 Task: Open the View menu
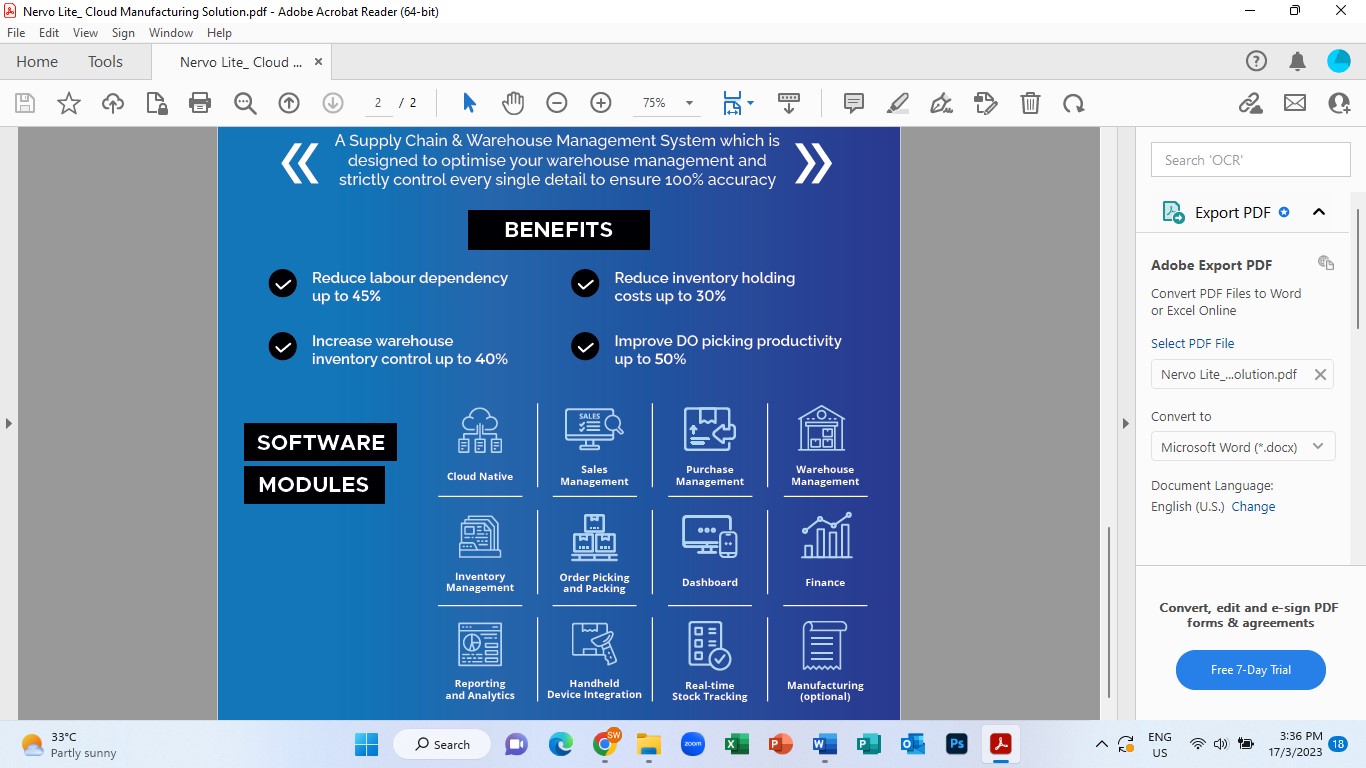click(85, 33)
